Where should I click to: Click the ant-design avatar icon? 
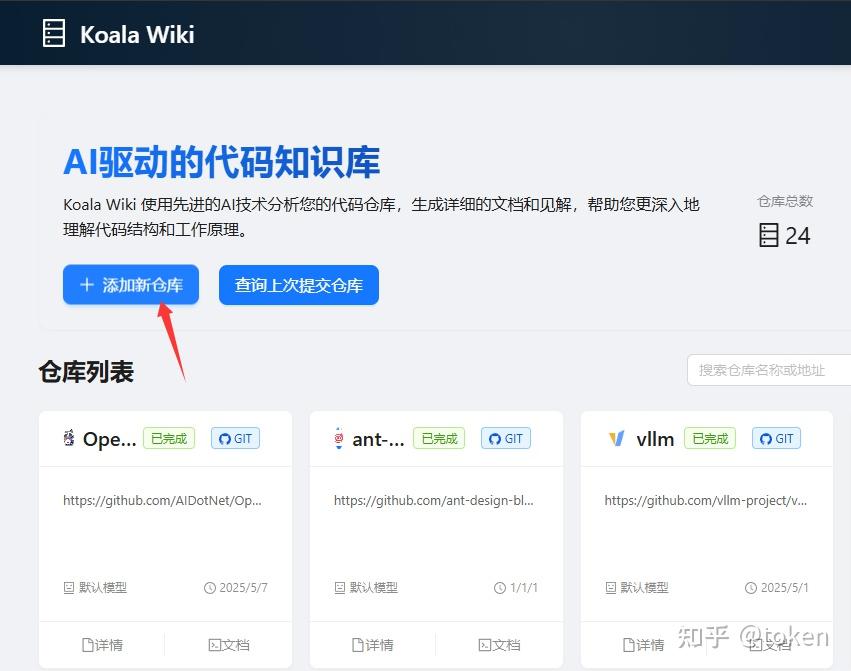339,438
